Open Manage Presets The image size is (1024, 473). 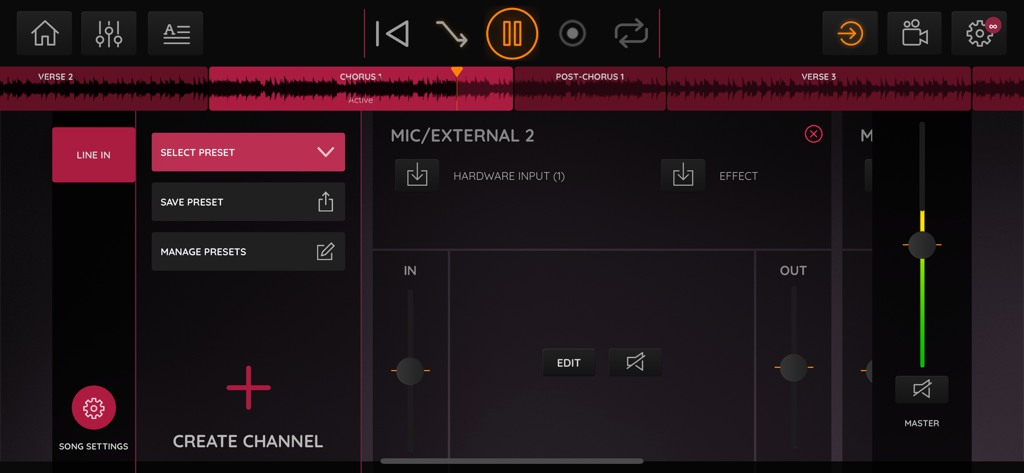(x=248, y=252)
